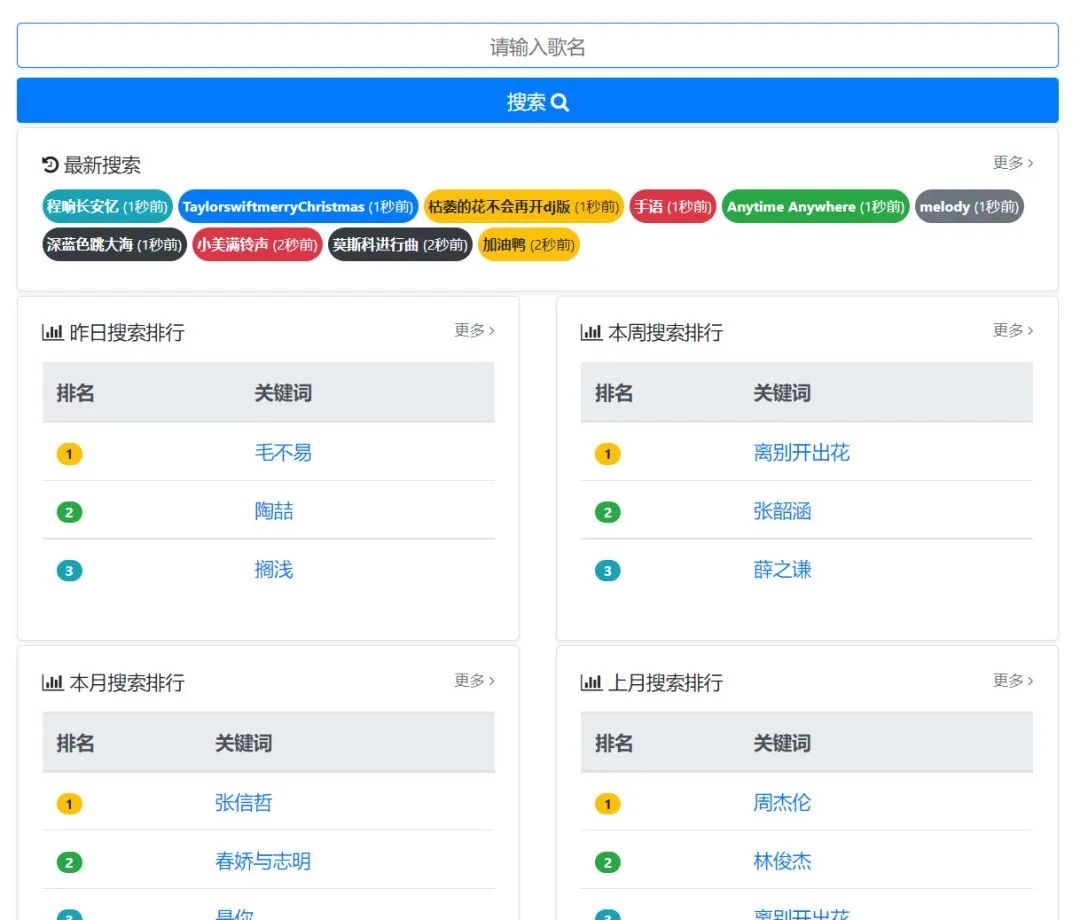Open 更多 link in 最新搜索 section
The height and width of the screenshot is (920, 1080).
(1012, 163)
